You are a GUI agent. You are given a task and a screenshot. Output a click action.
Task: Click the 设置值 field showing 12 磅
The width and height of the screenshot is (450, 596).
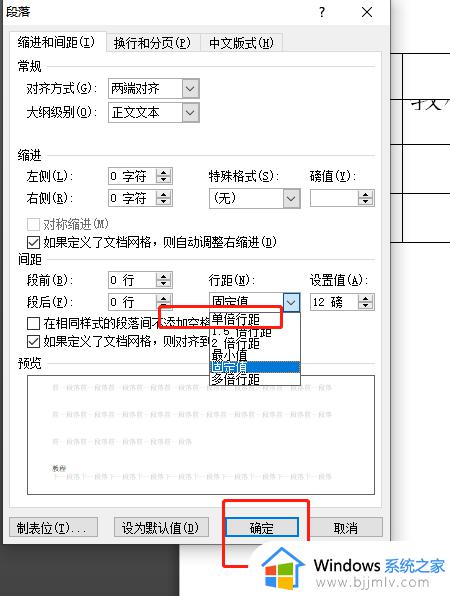(x=334, y=302)
